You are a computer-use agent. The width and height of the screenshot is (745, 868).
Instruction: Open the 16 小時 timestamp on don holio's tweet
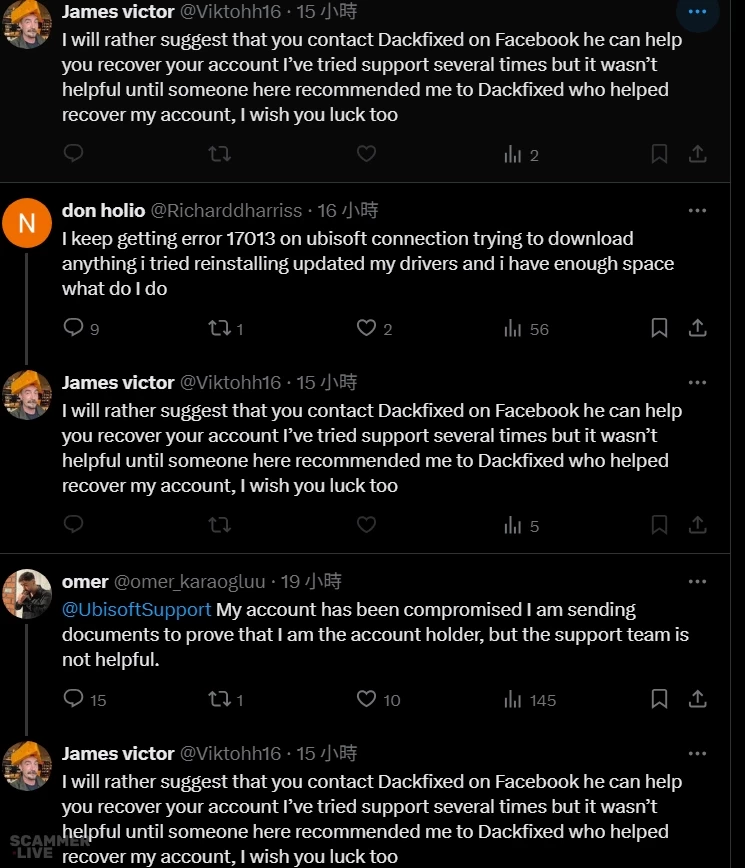click(348, 211)
